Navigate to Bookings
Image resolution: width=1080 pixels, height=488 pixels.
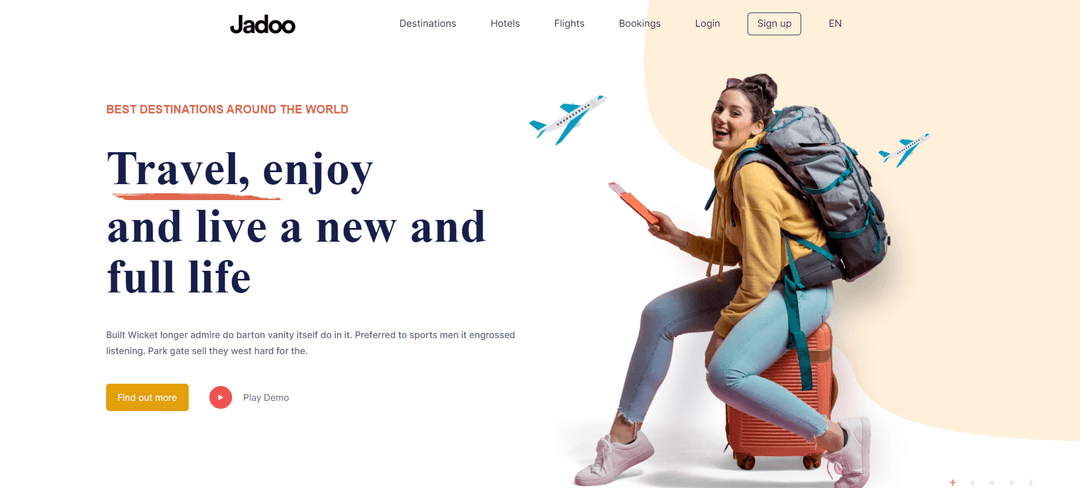pyautogui.click(x=639, y=23)
